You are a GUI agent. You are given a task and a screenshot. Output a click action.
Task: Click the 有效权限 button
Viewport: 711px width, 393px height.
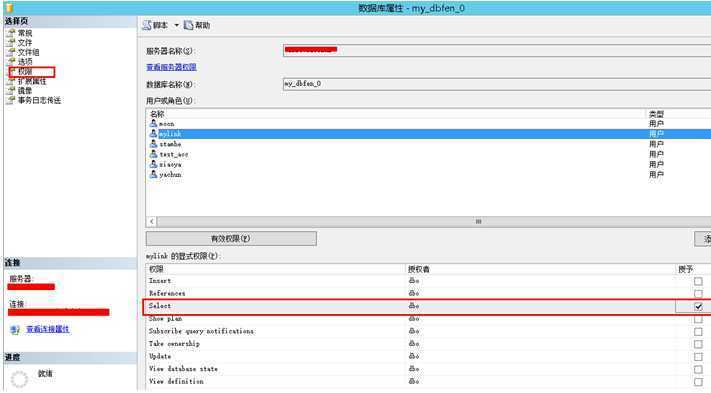coord(231,238)
